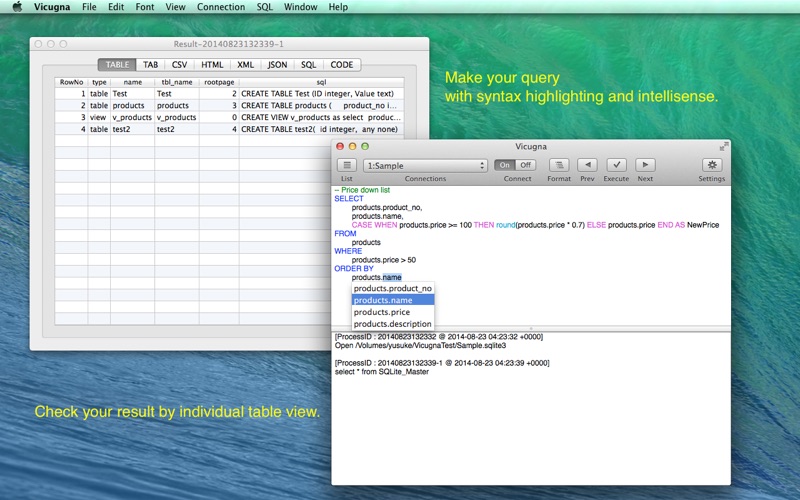This screenshot has width=800, height=500.
Task: Click the split divider handle above log pane
Action: coord(531,329)
